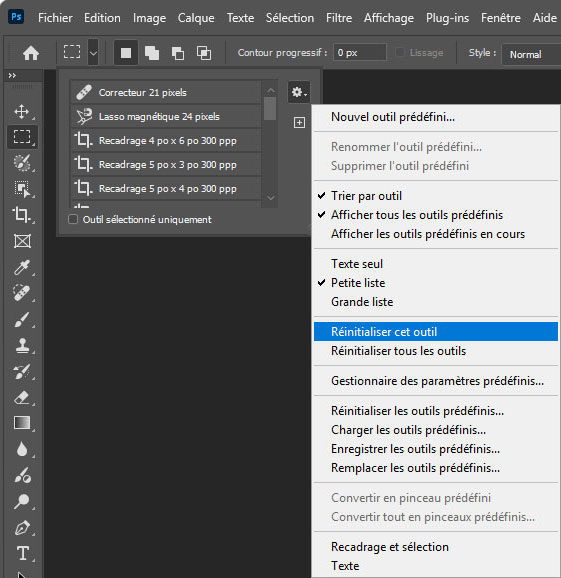Choose Recadrage 4 po x 6 po preset
The height and width of the screenshot is (578, 561).
[166, 140]
